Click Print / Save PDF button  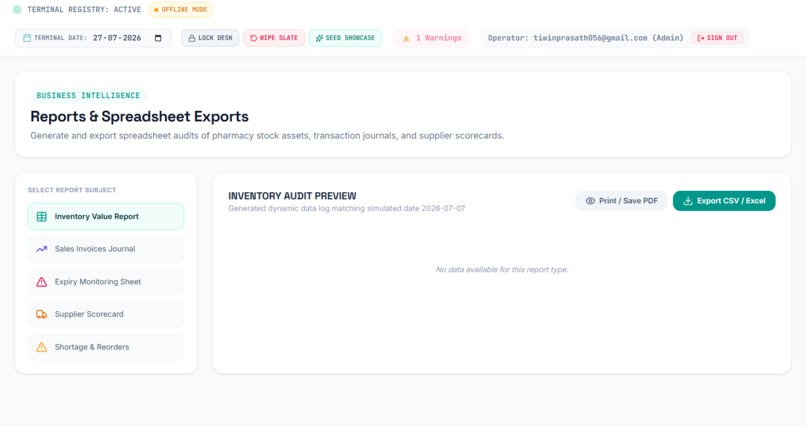621,201
